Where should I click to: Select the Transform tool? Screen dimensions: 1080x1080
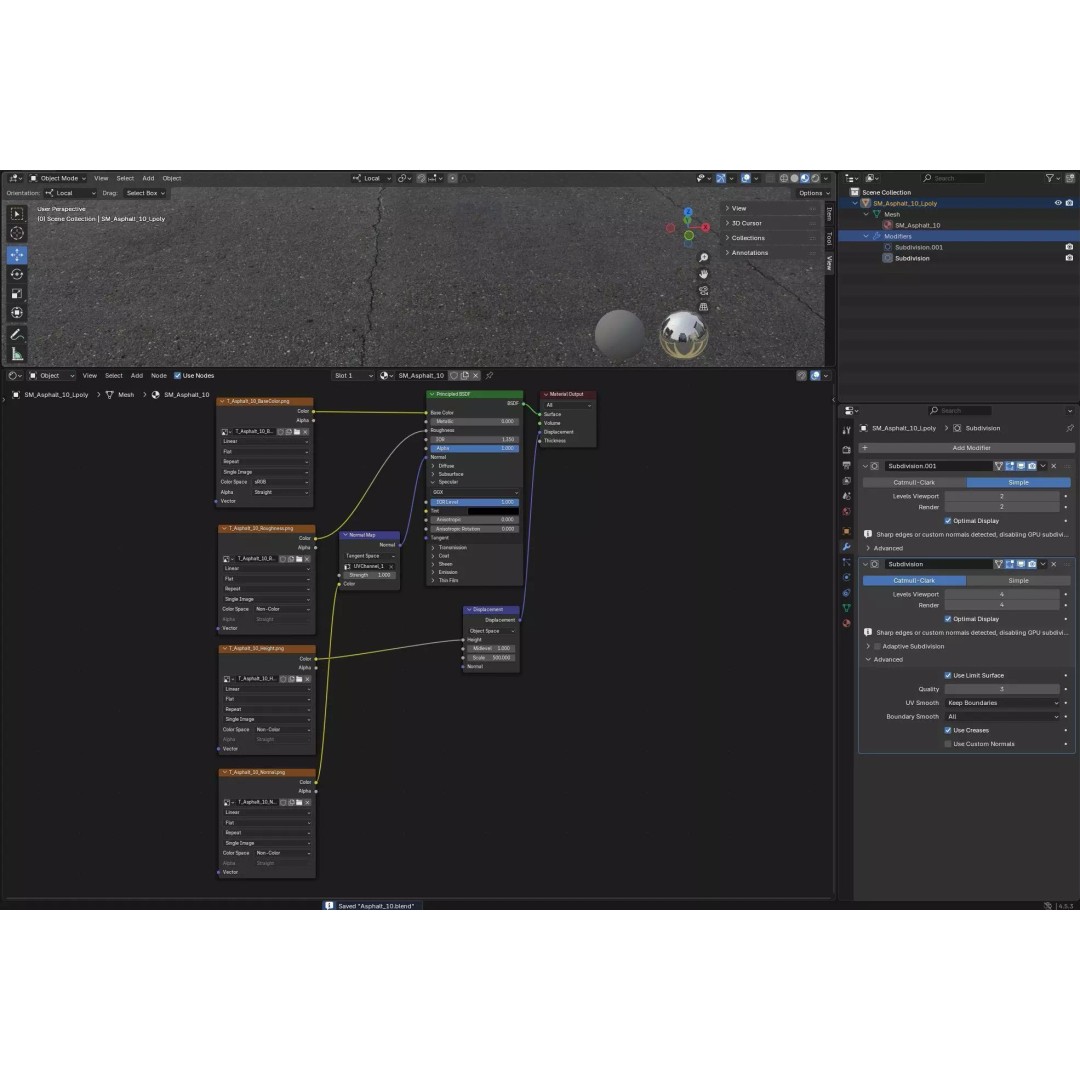[17, 313]
